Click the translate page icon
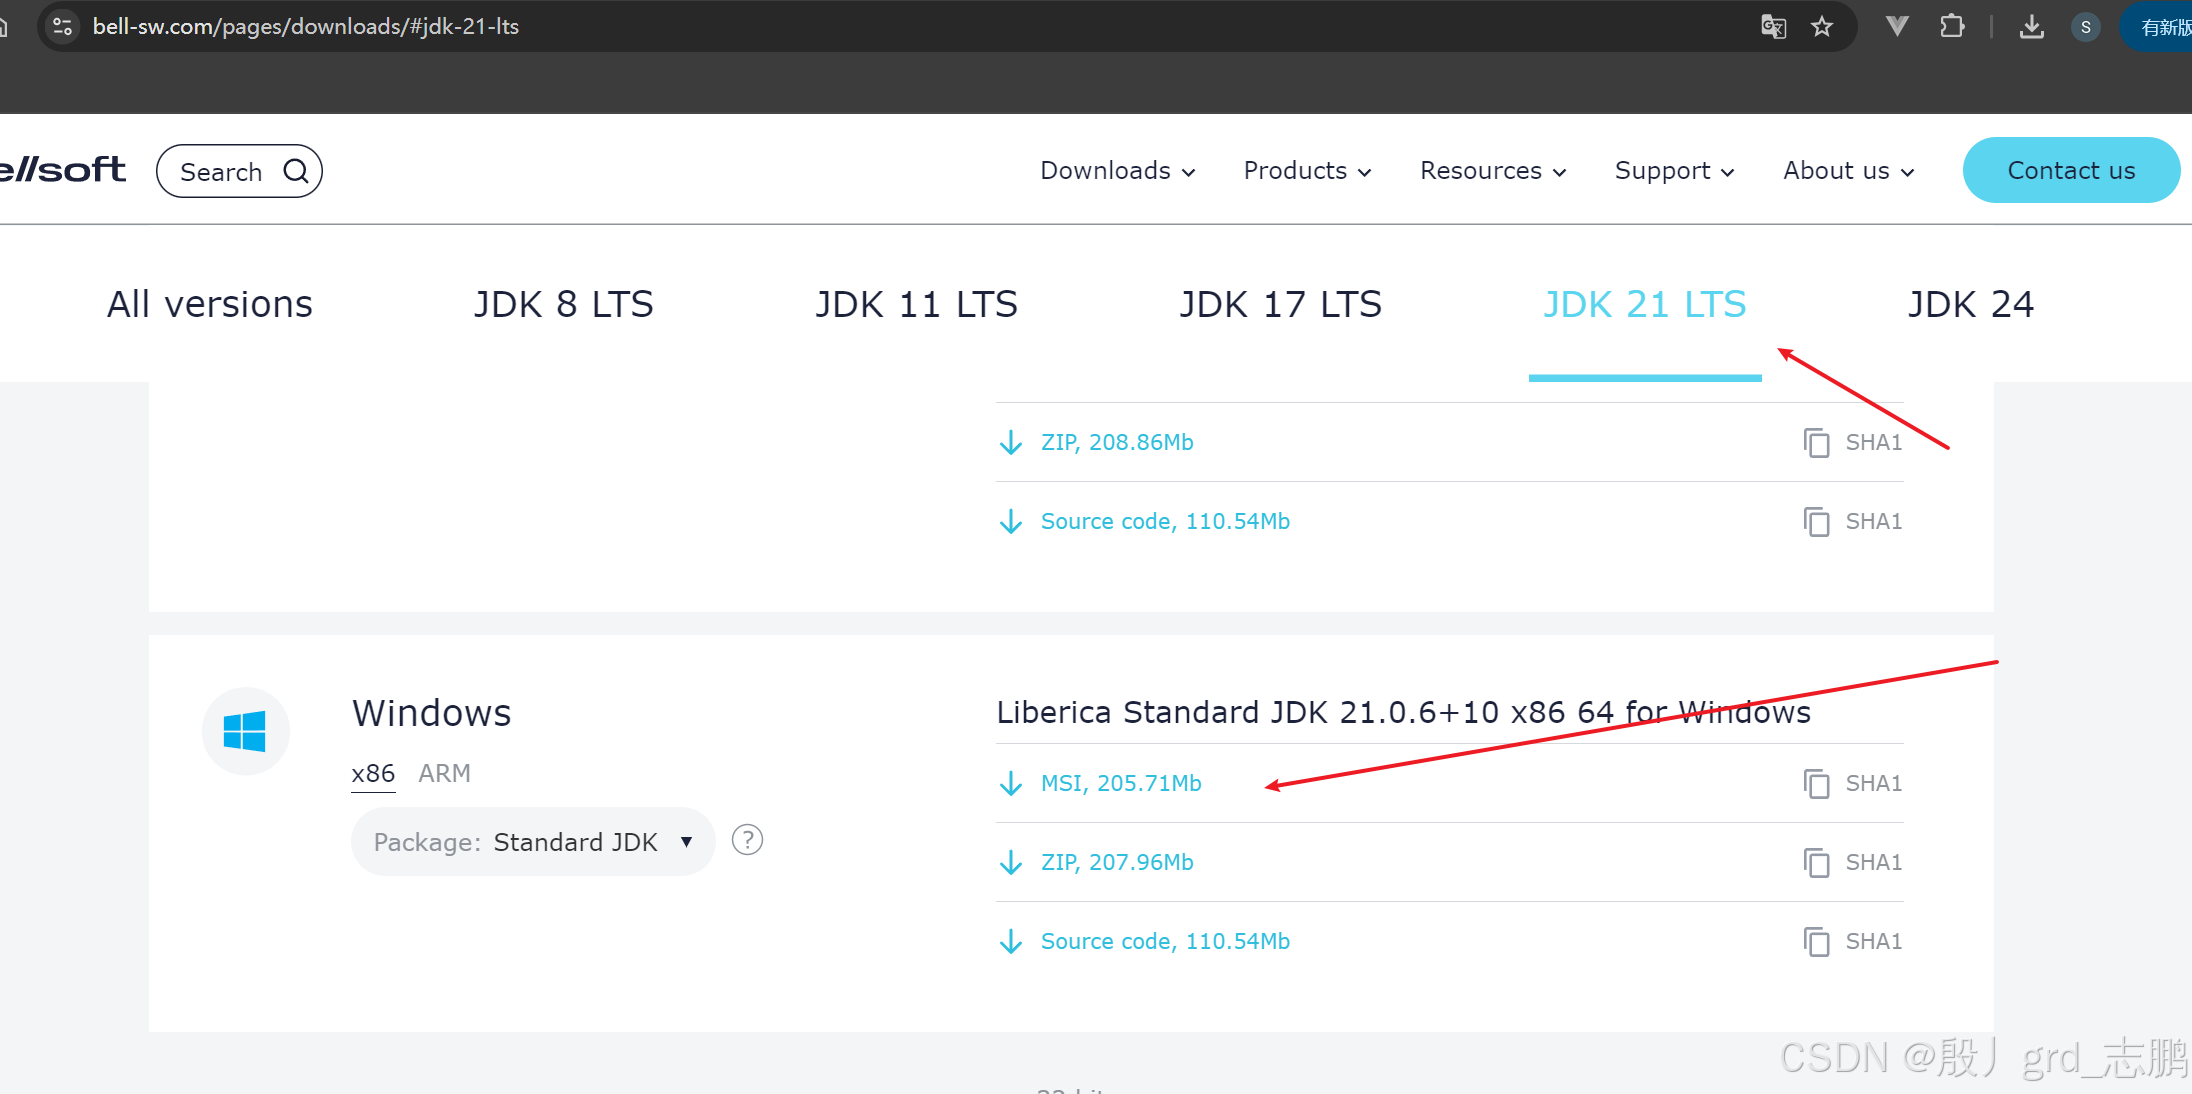This screenshot has height=1094, width=2192. 1773,27
